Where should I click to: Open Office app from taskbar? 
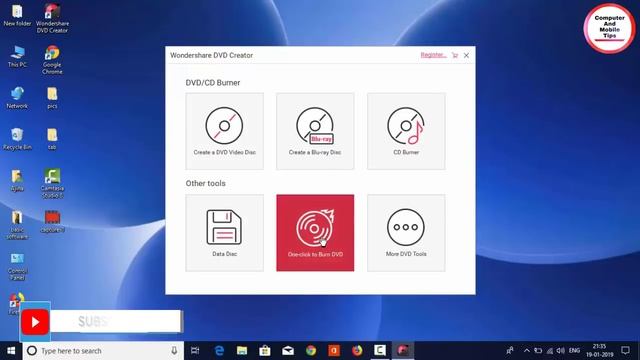[334, 351]
